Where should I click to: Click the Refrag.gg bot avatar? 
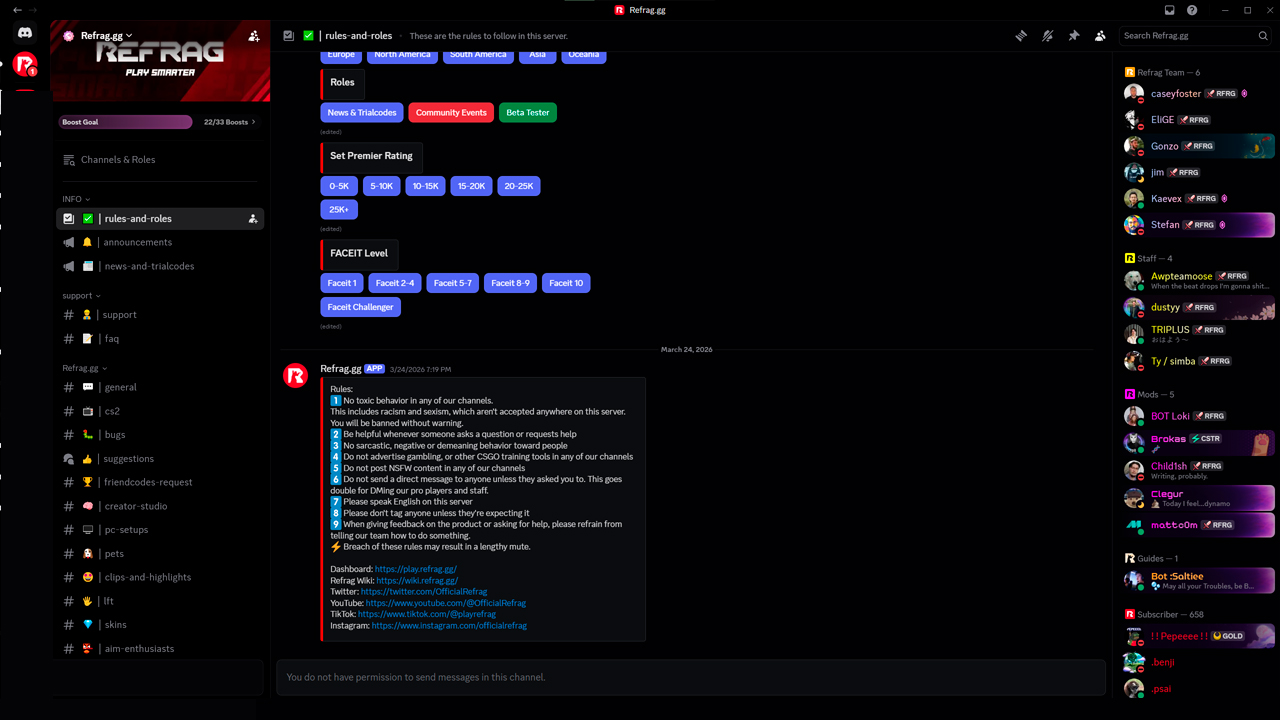[296, 375]
